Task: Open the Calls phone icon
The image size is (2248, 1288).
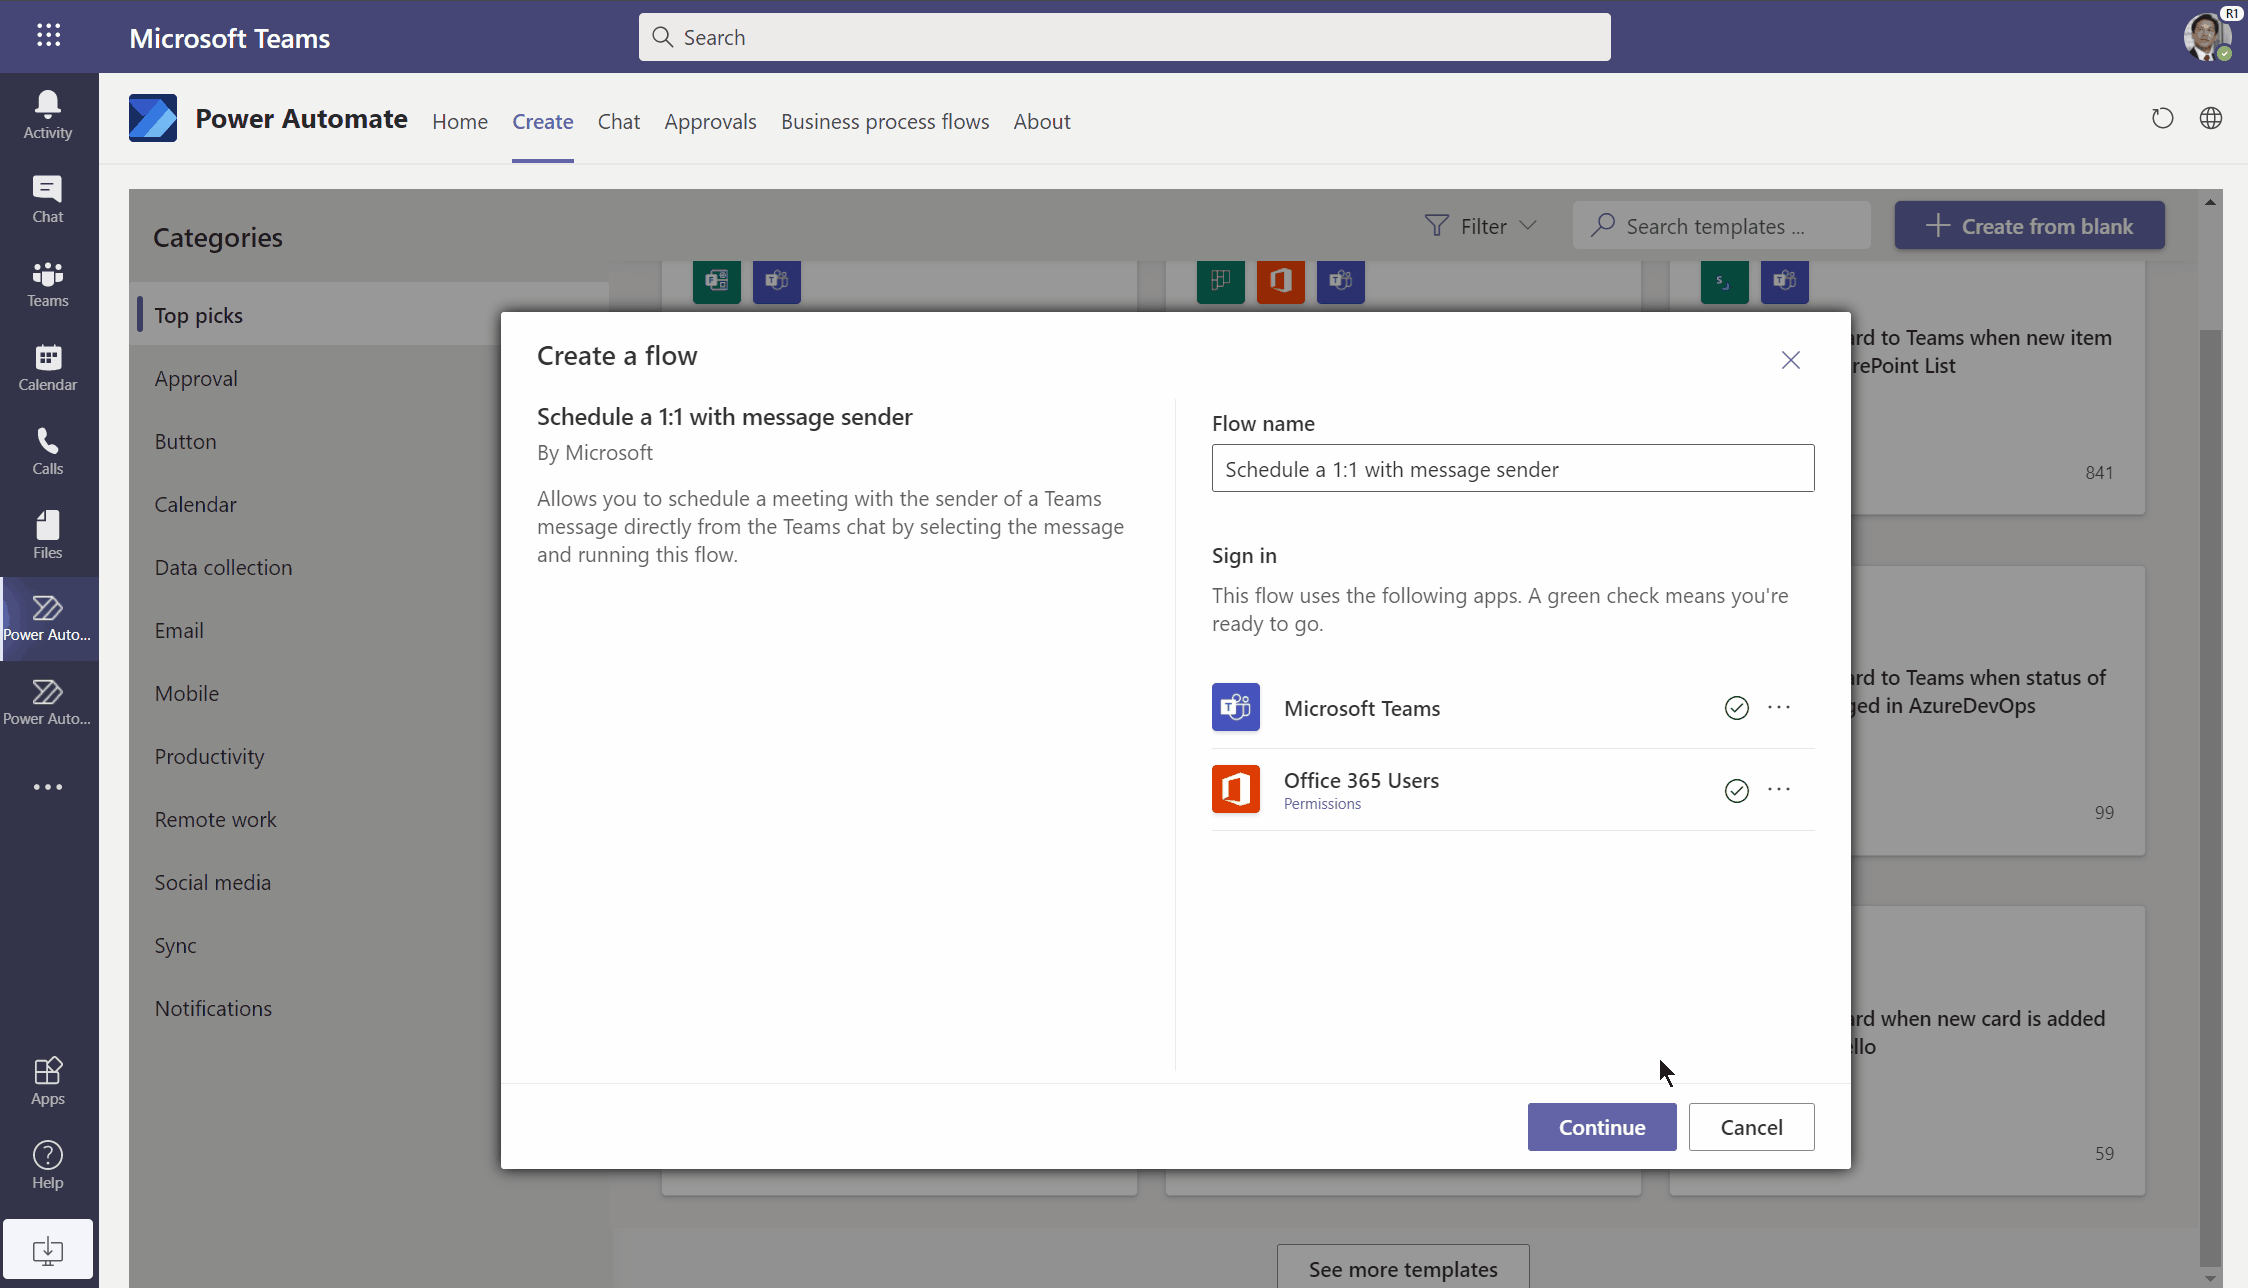Action: 48,450
